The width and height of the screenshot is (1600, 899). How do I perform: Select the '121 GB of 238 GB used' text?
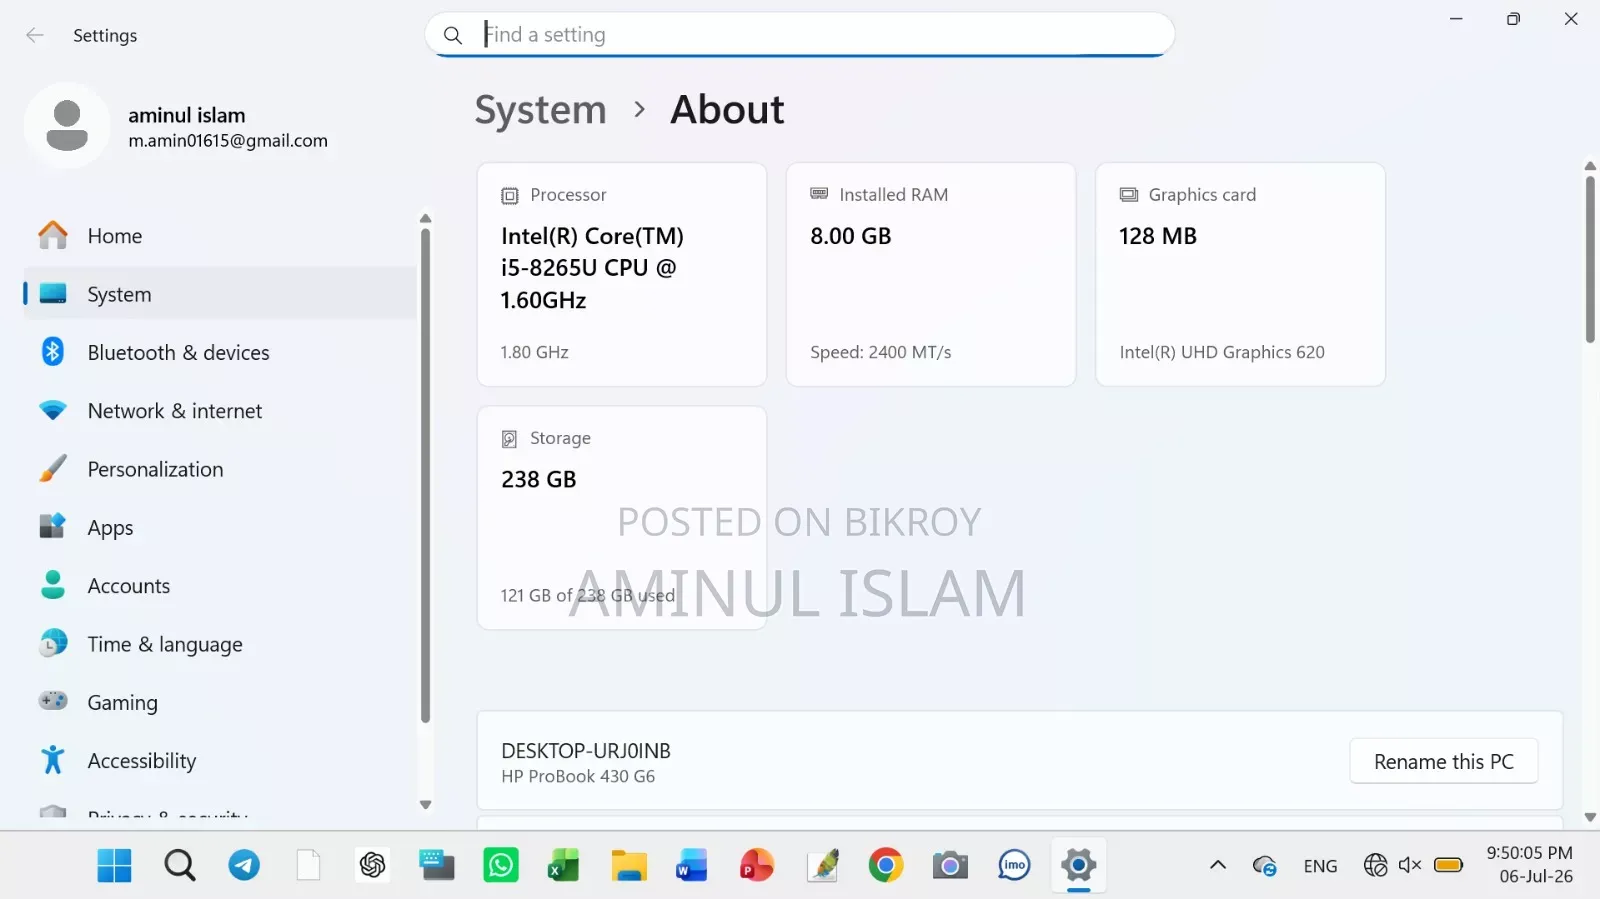click(x=588, y=595)
